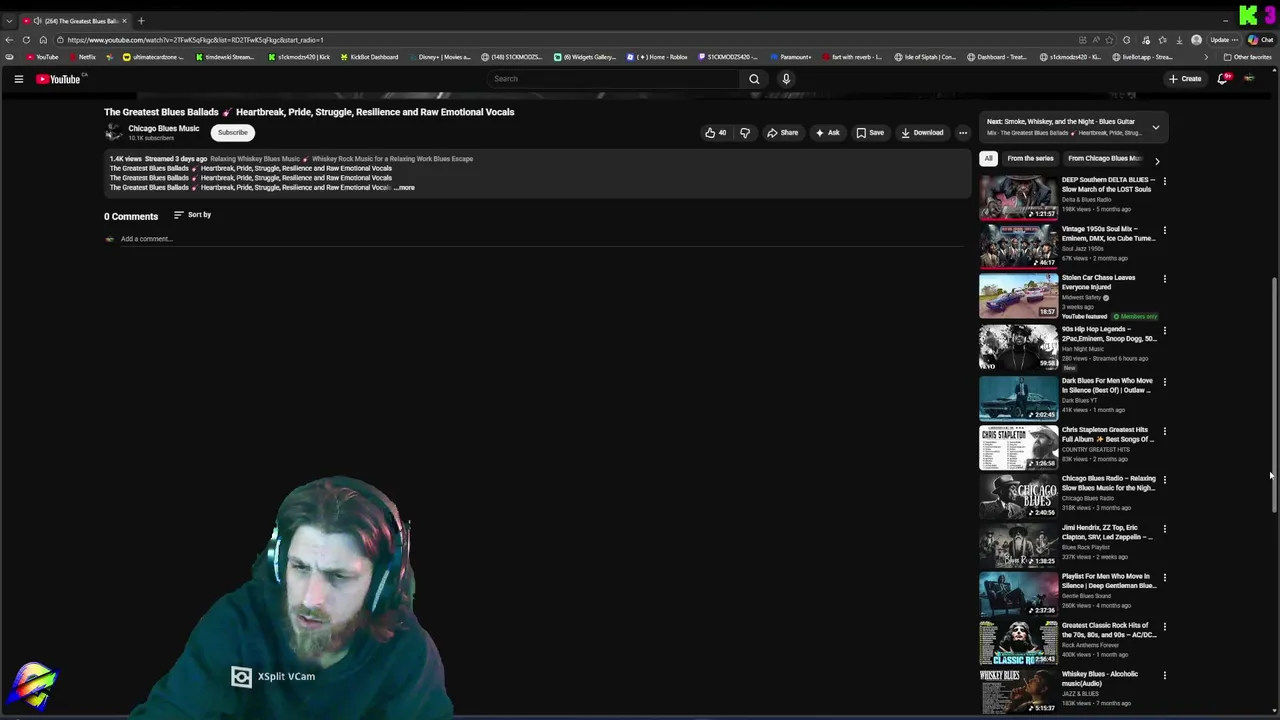The image size is (1280, 720).
Task: Expand the description with ...more
Action: pos(404,187)
